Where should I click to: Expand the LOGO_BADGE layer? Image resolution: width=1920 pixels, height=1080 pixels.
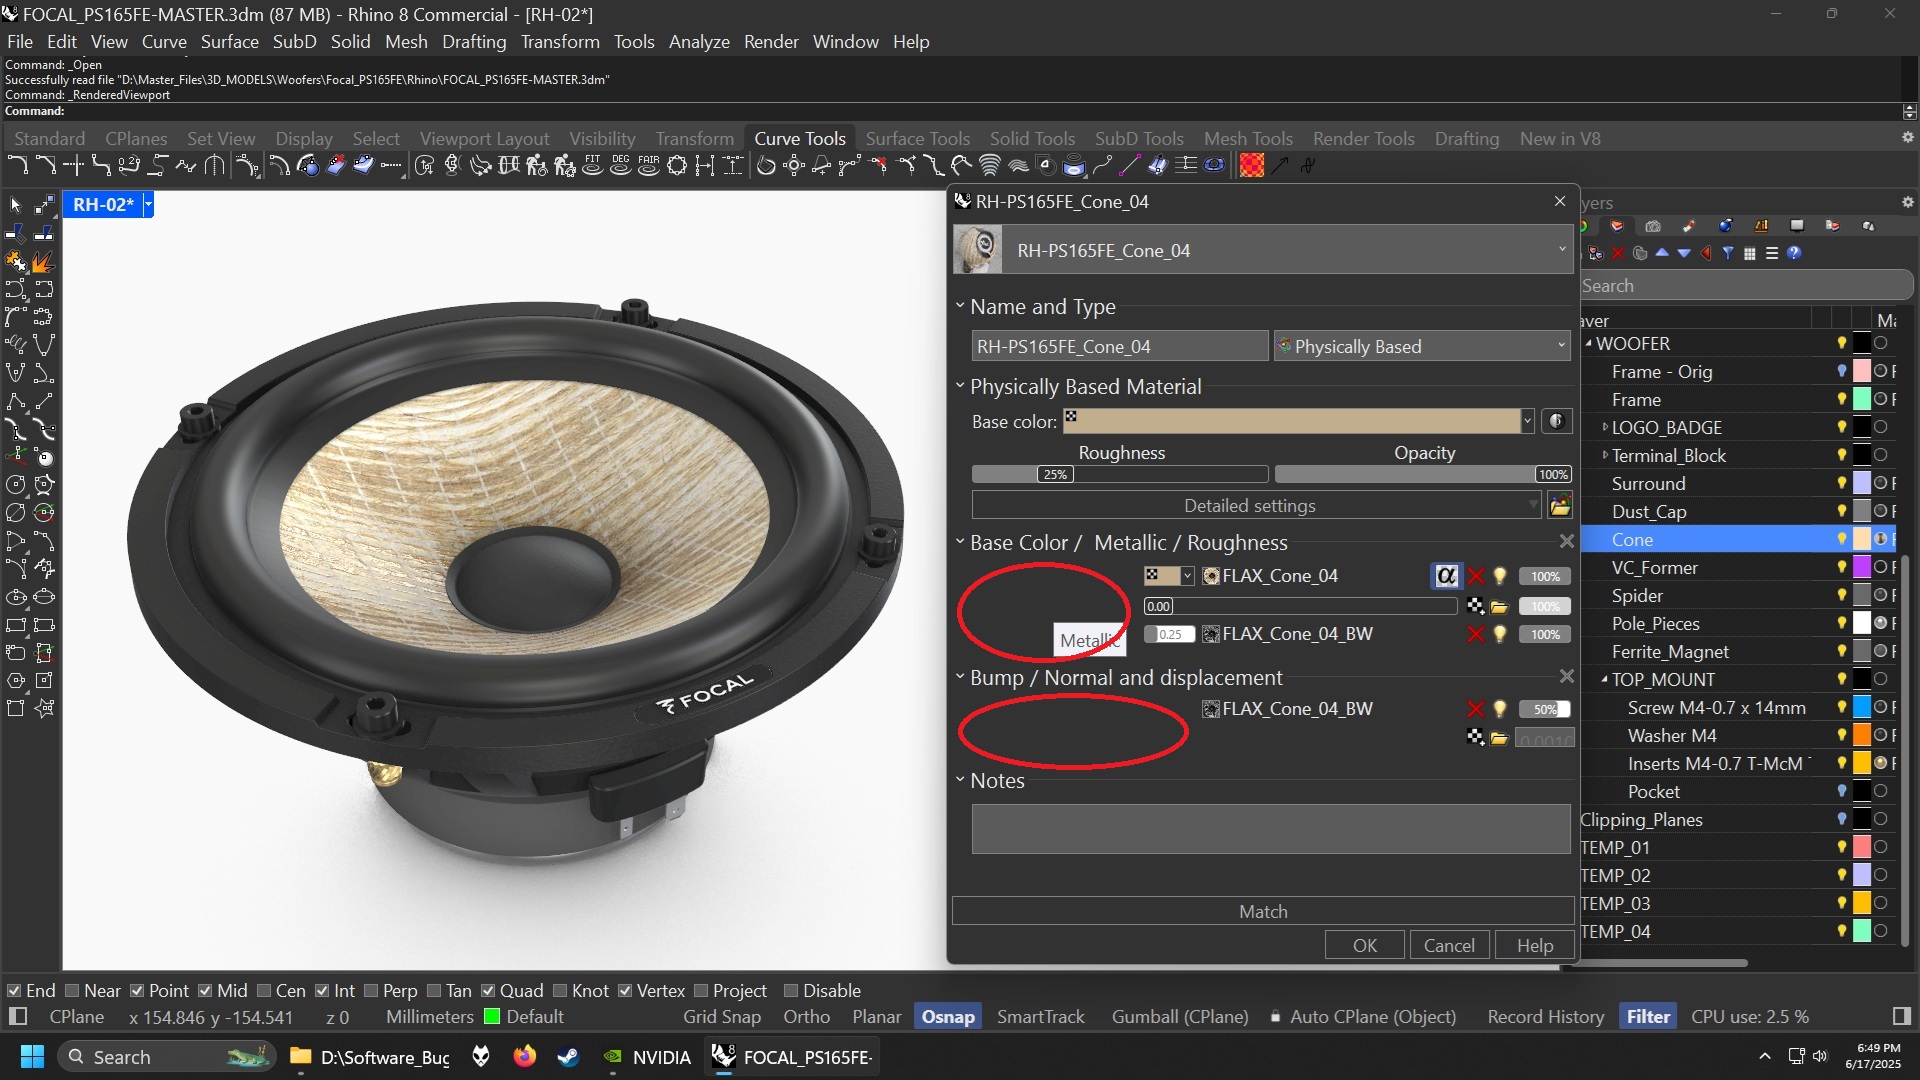1605,427
